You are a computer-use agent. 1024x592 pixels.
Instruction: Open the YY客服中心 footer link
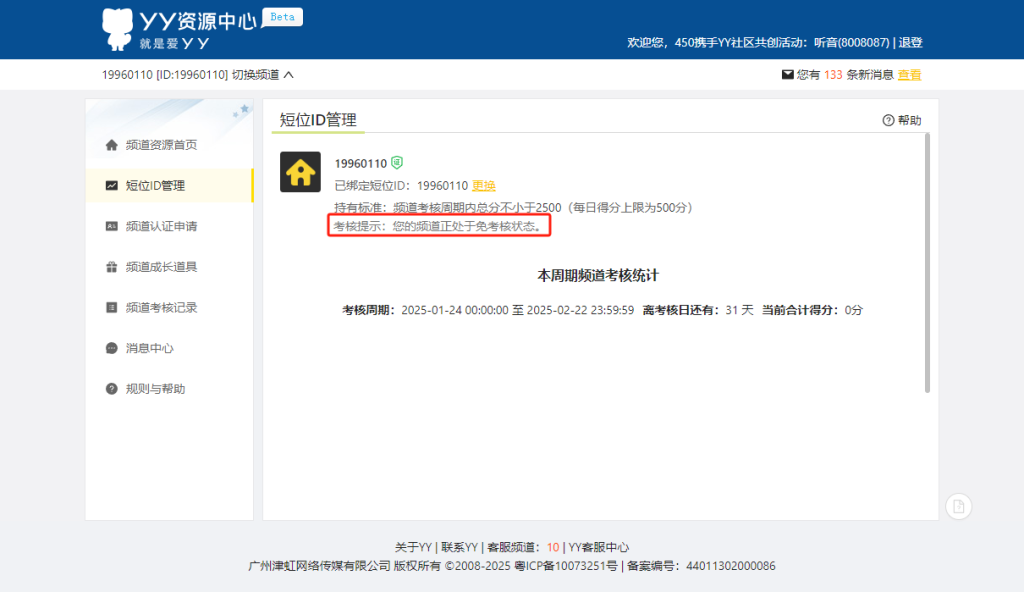pos(599,548)
